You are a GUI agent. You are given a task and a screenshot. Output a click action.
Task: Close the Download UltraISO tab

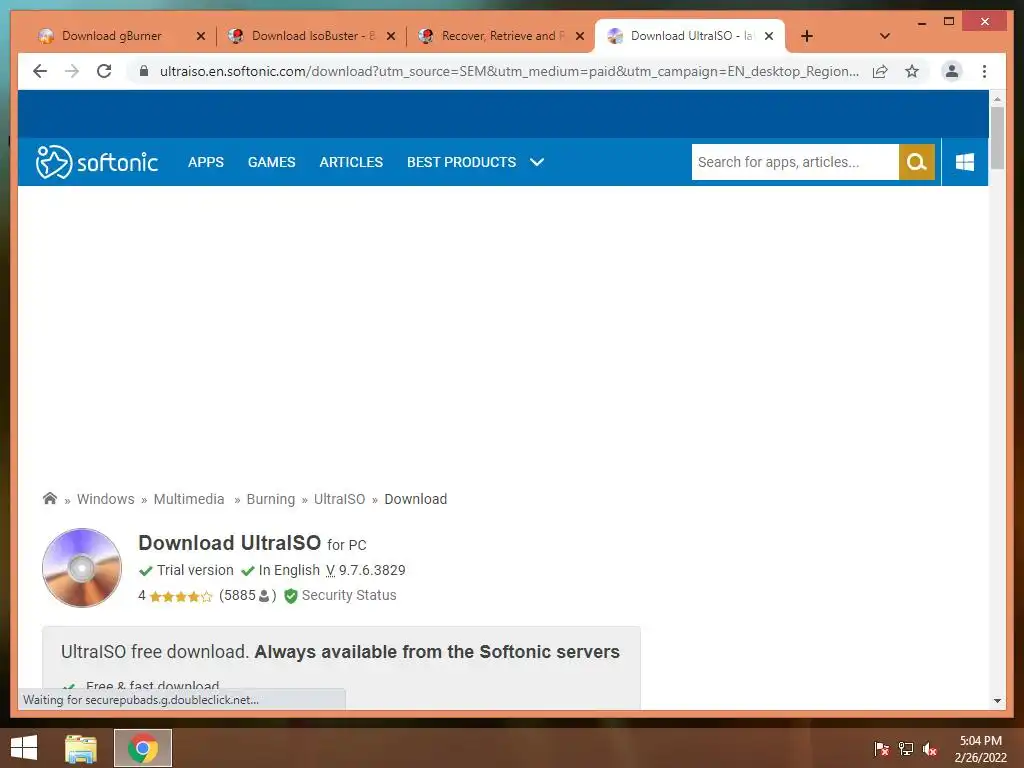tap(769, 36)
